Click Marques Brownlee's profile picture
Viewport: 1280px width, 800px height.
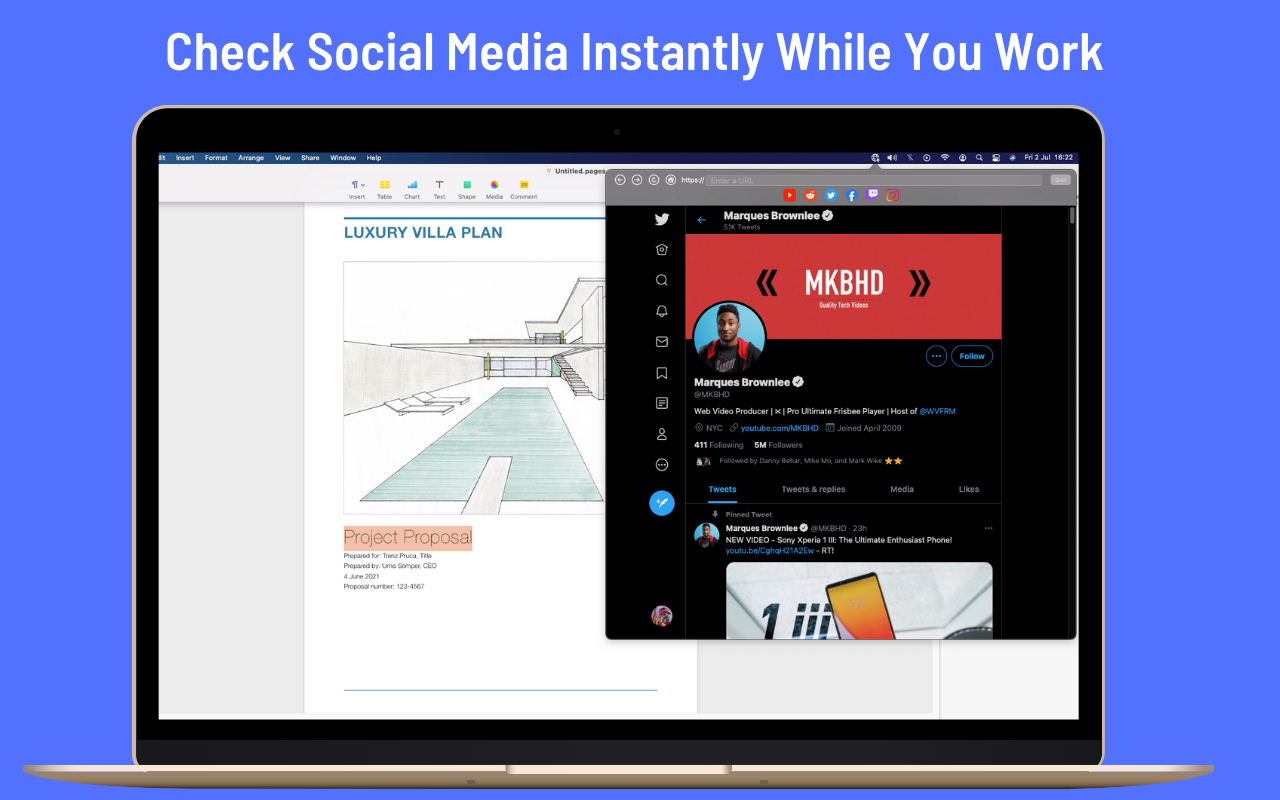pos(729,338)
